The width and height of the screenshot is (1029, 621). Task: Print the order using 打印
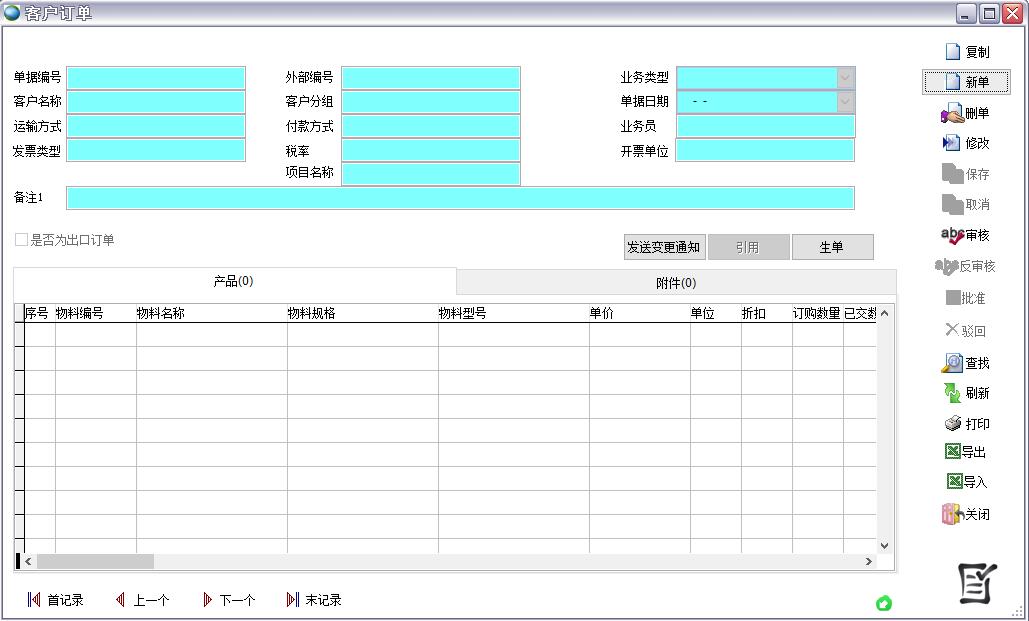tap(953, 424)
